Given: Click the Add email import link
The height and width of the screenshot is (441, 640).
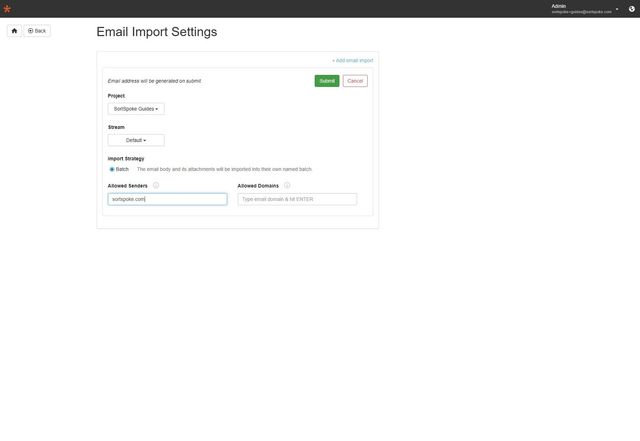Looking at the screenshot, I should coord(353,60).
